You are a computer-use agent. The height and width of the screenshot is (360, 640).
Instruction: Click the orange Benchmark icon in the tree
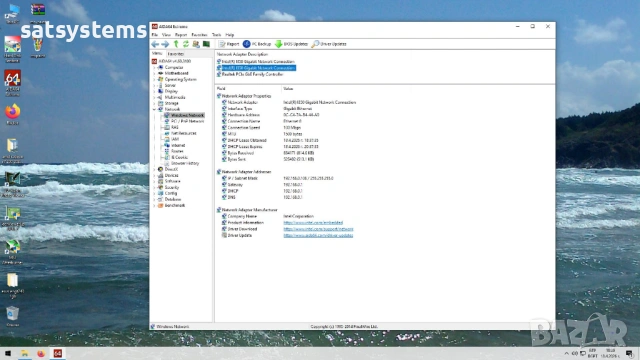click(x=160, y=205)
